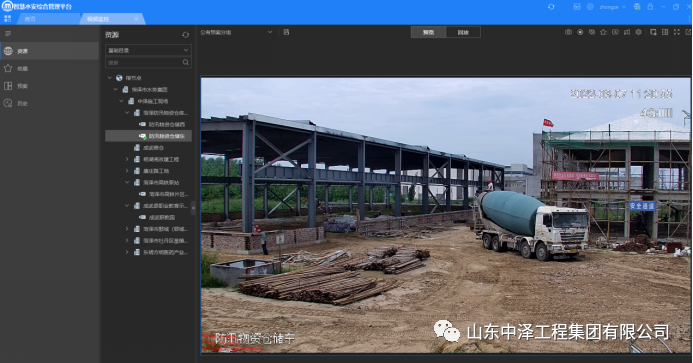Start recording with the record icon
The image size is (693, 363).
click(x=580, y=32)
